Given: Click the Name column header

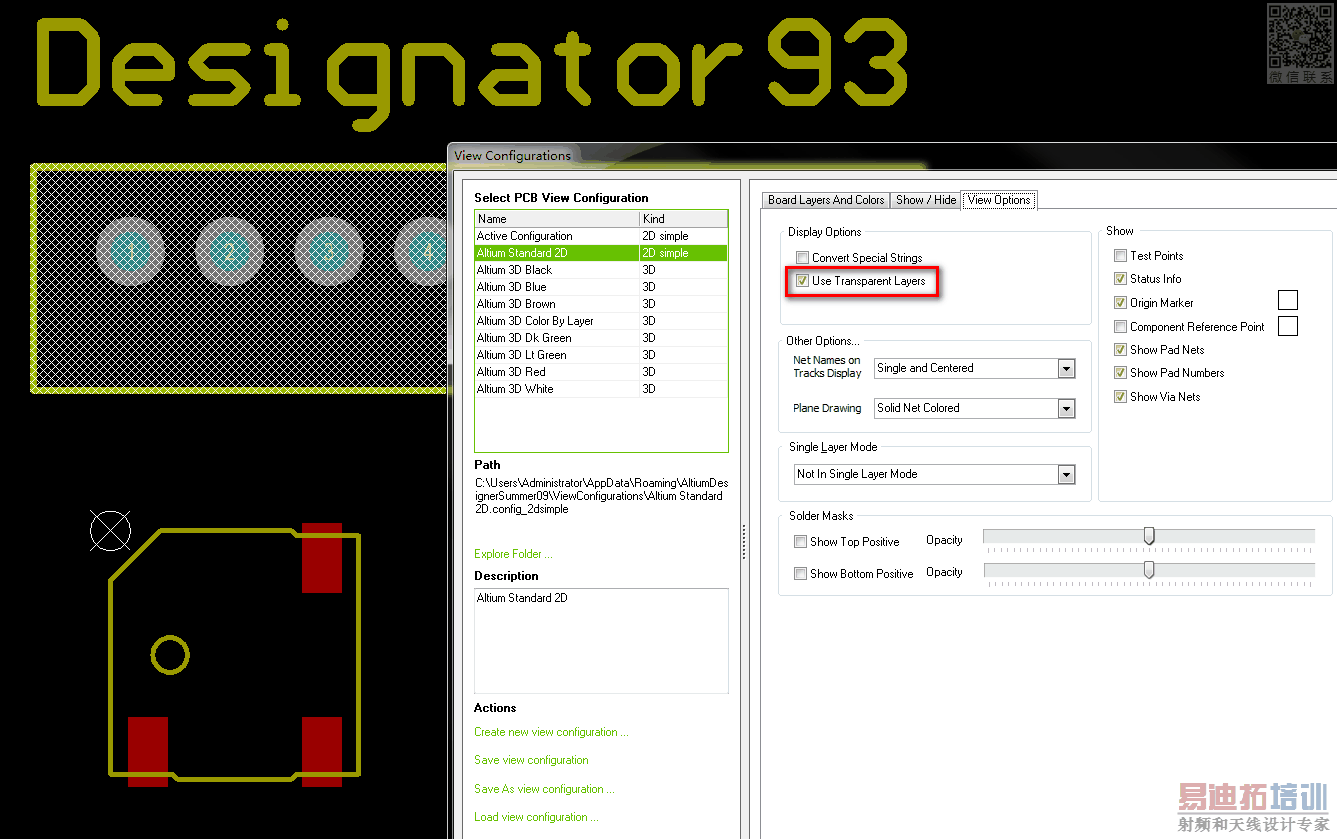Looking at the screenshot, I should 557,219.
